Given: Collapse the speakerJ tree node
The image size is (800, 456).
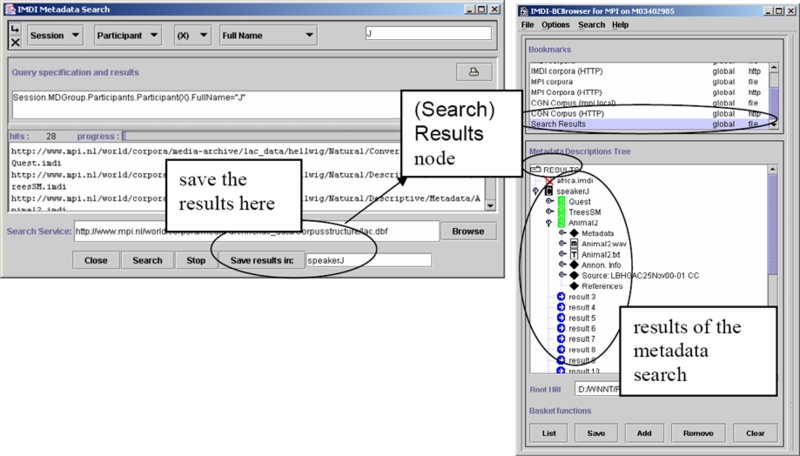Looking at the screenshot, I should point(536,191).
